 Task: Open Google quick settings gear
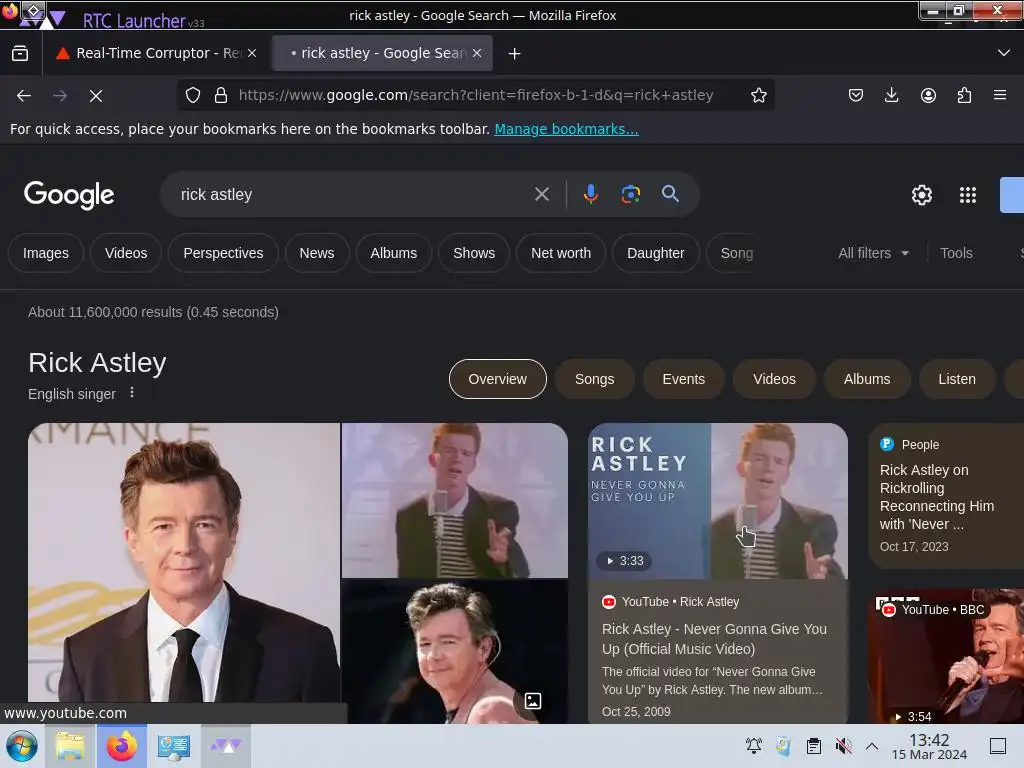click(x=921, y=195)
